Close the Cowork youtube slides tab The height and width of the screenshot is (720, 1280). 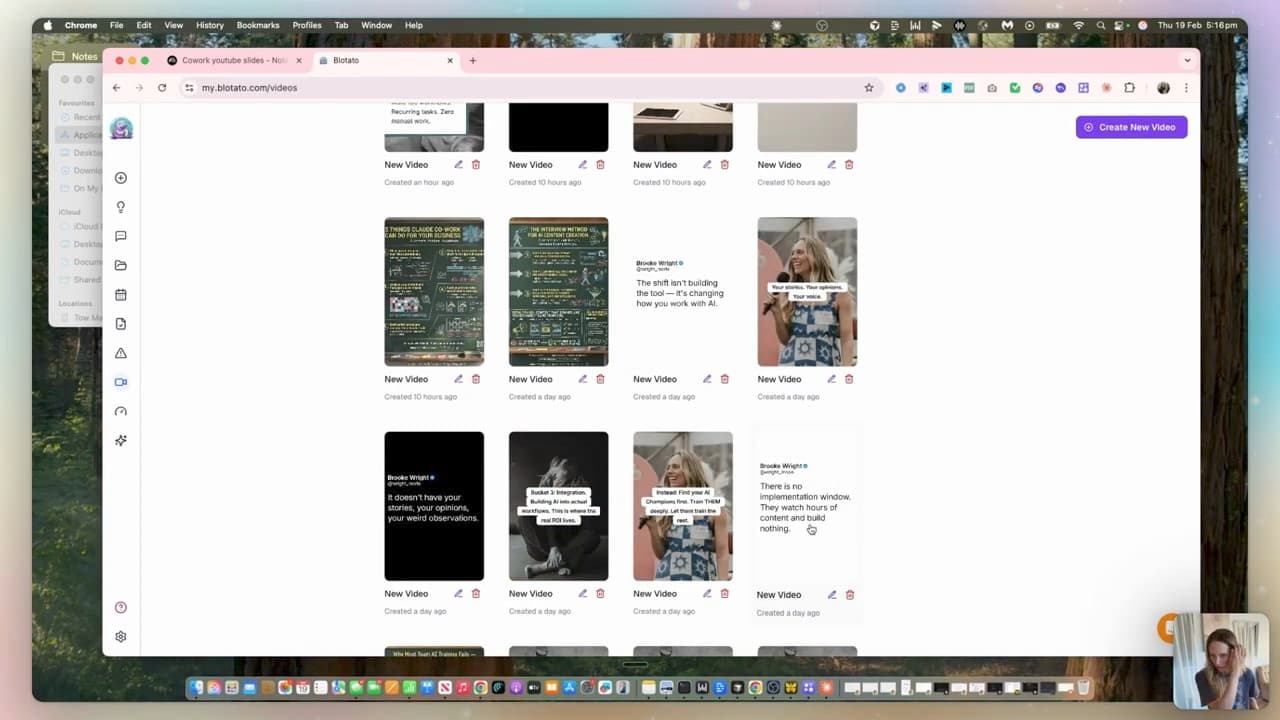click(x=298, y=60)
